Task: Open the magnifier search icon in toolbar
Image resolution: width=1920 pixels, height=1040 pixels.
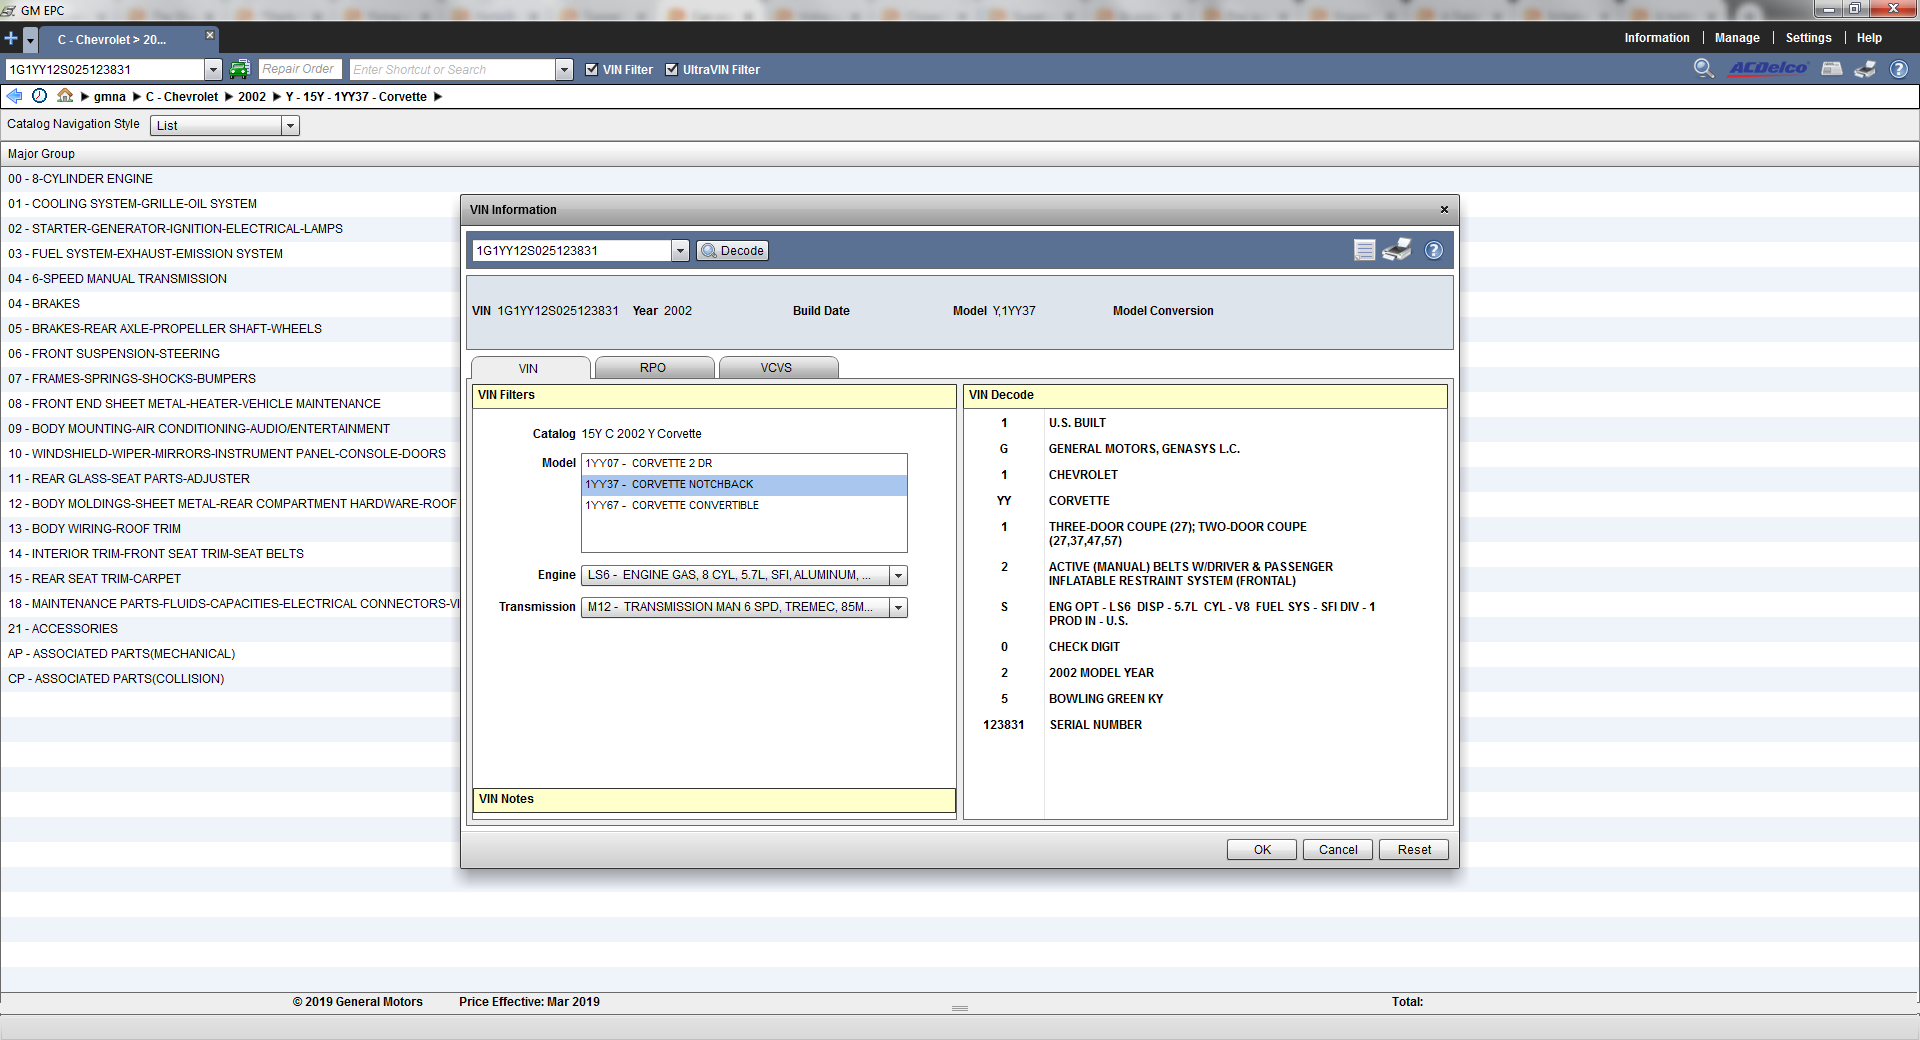Action: tap(1703, 69)
